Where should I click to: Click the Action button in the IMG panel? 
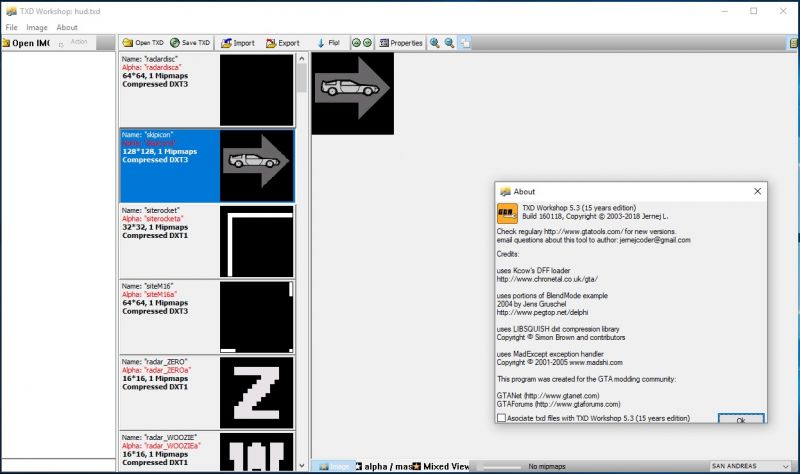pos(74,42)
